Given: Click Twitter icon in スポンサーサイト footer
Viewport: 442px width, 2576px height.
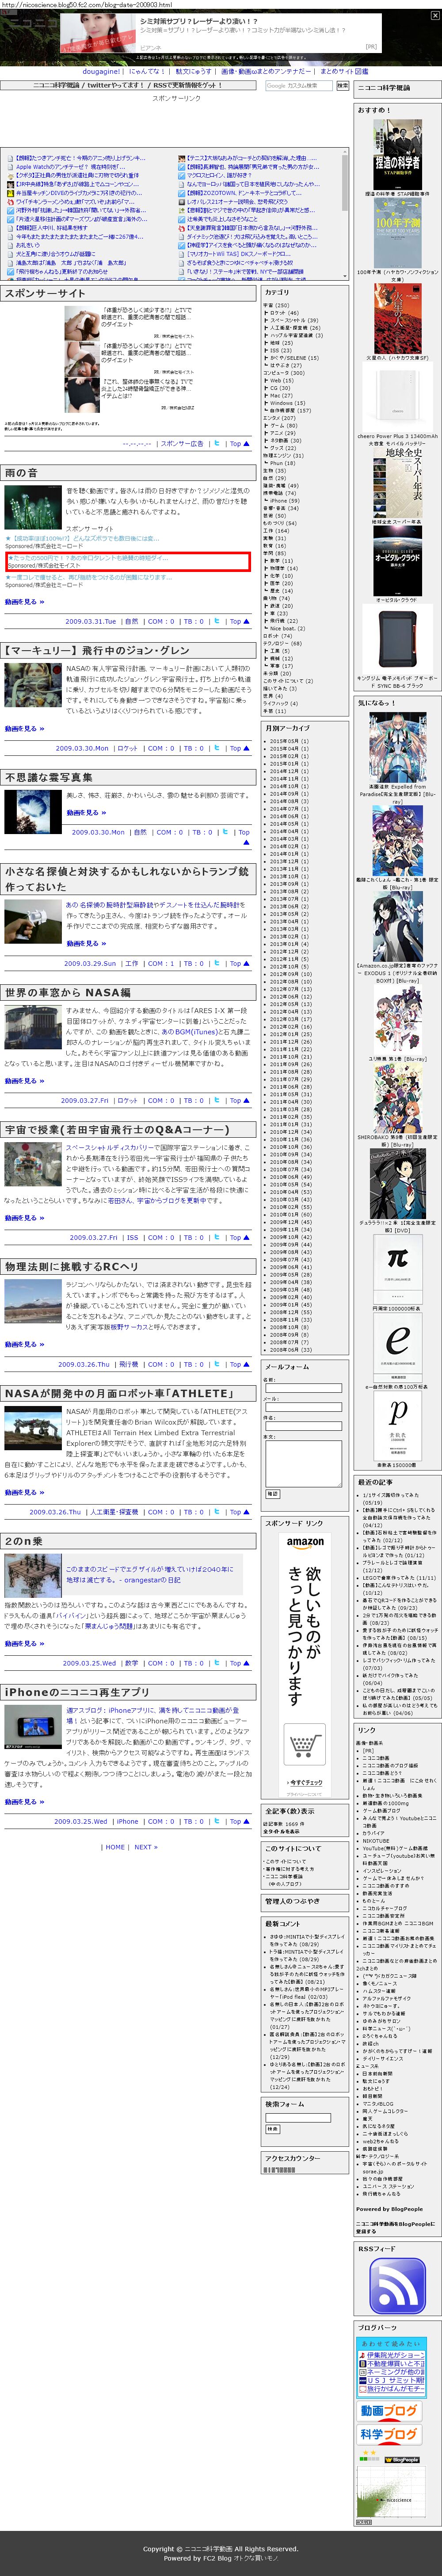Looking at the screenshot, I should pos(216,443).
